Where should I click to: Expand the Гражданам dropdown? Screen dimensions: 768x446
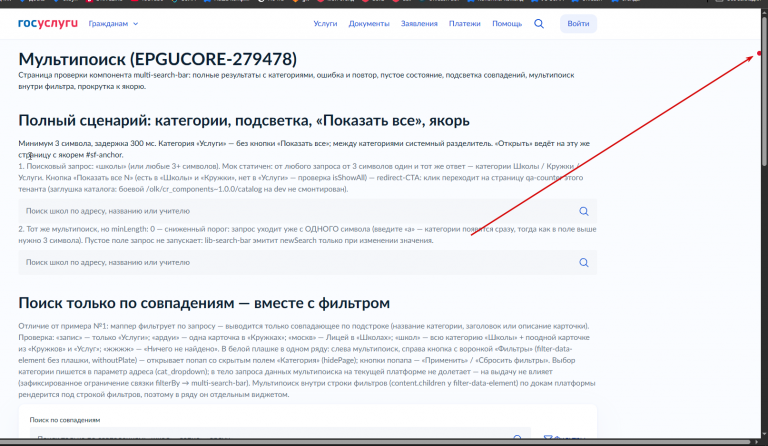click(x=113, y=23)
